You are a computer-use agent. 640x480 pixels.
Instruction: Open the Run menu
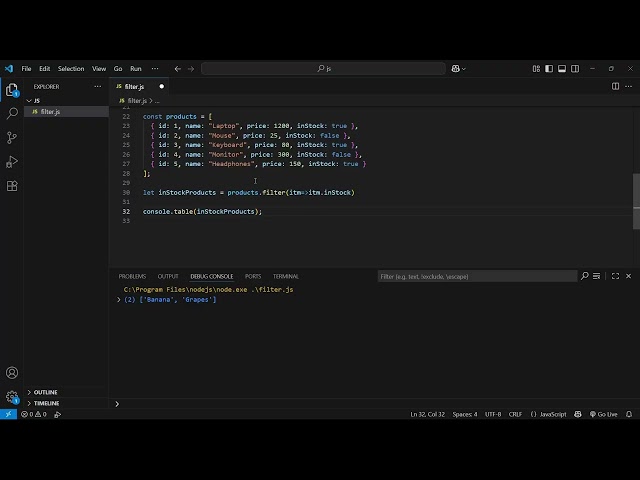136,69
